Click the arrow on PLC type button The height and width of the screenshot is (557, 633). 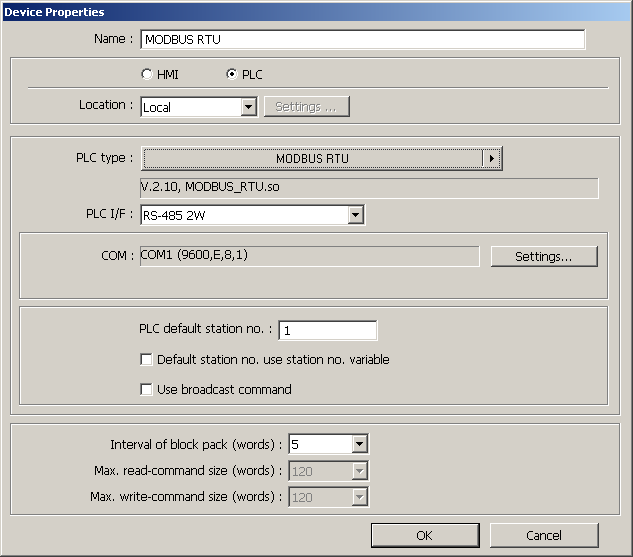492,158
